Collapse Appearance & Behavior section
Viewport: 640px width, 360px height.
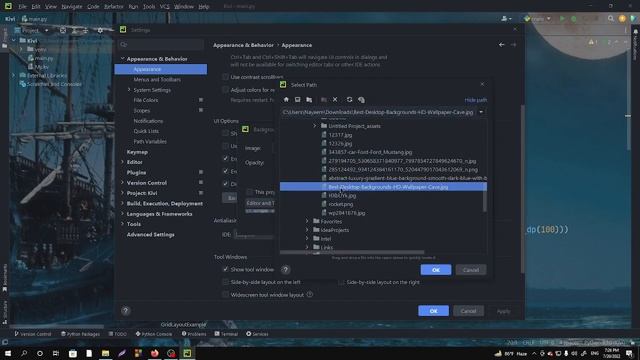(x=122, y=59)
